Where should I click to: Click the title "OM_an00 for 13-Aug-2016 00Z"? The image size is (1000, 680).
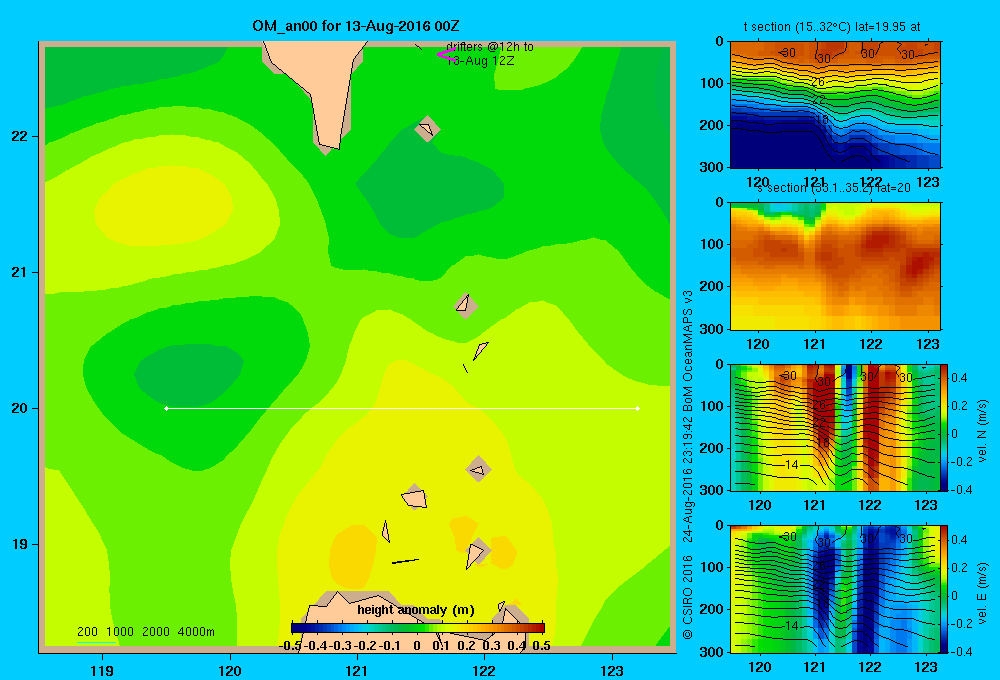(x=356, y=26)
